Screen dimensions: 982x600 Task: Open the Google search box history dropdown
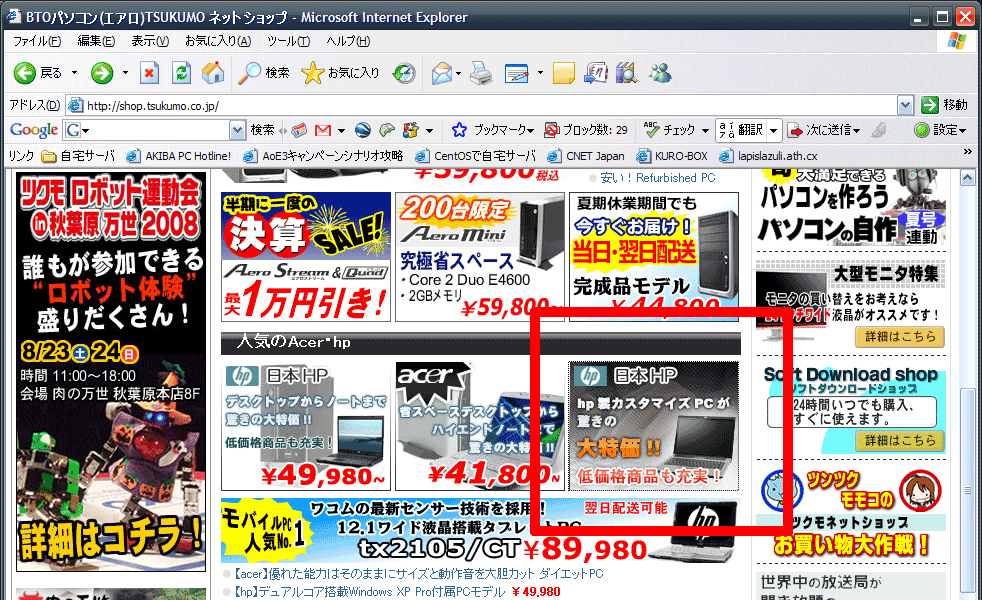point(237,130)
